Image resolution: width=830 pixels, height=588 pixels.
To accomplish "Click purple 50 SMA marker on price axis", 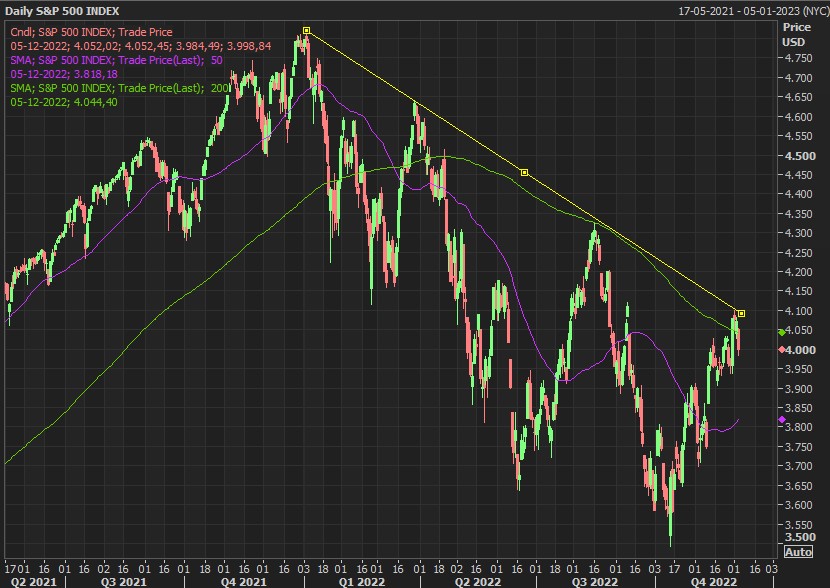I will pos(782,420).
